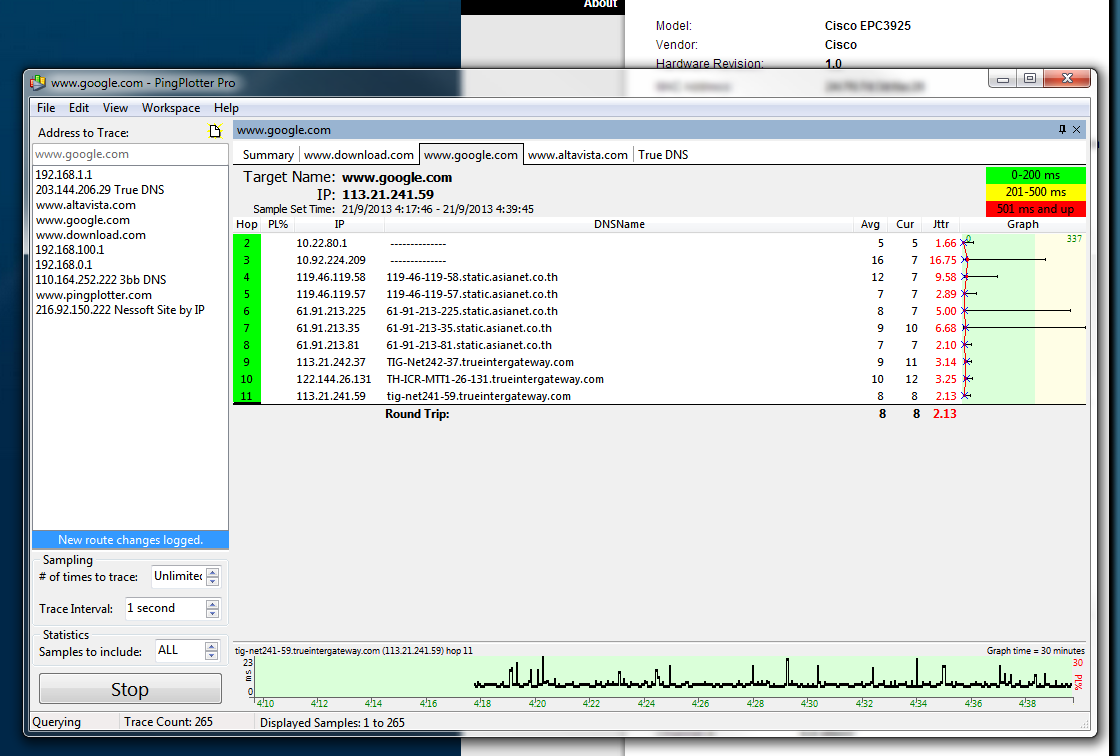Click the Round Trip summary row label
Image resolution: width=1120 pixels, height=756 pixels.
[x=417, y=414]
